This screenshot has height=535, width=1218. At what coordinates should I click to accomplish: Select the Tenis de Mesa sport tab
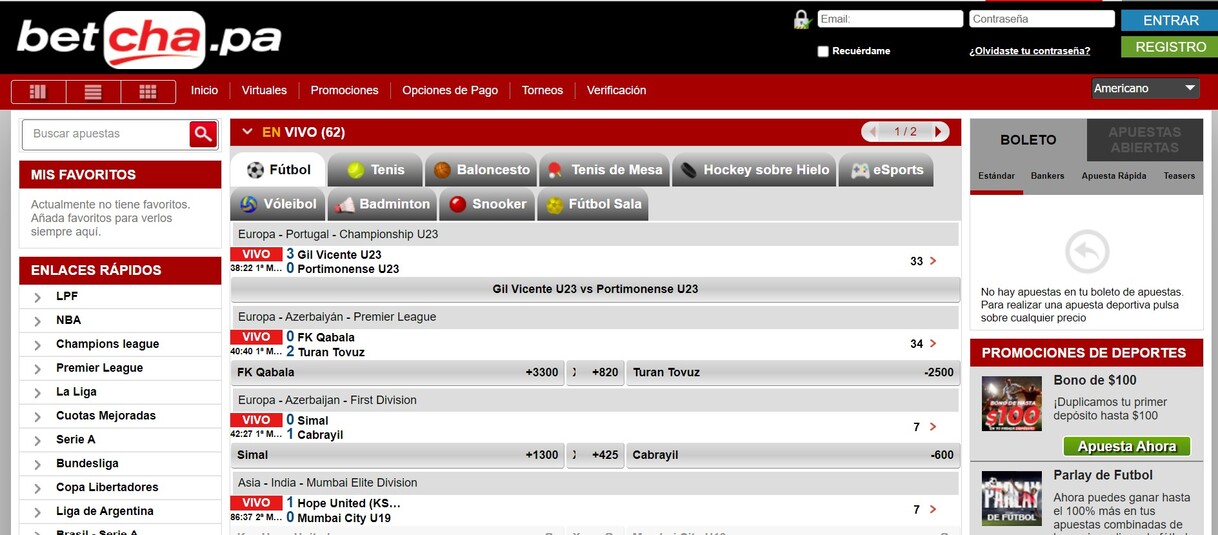tap(605, 170)
